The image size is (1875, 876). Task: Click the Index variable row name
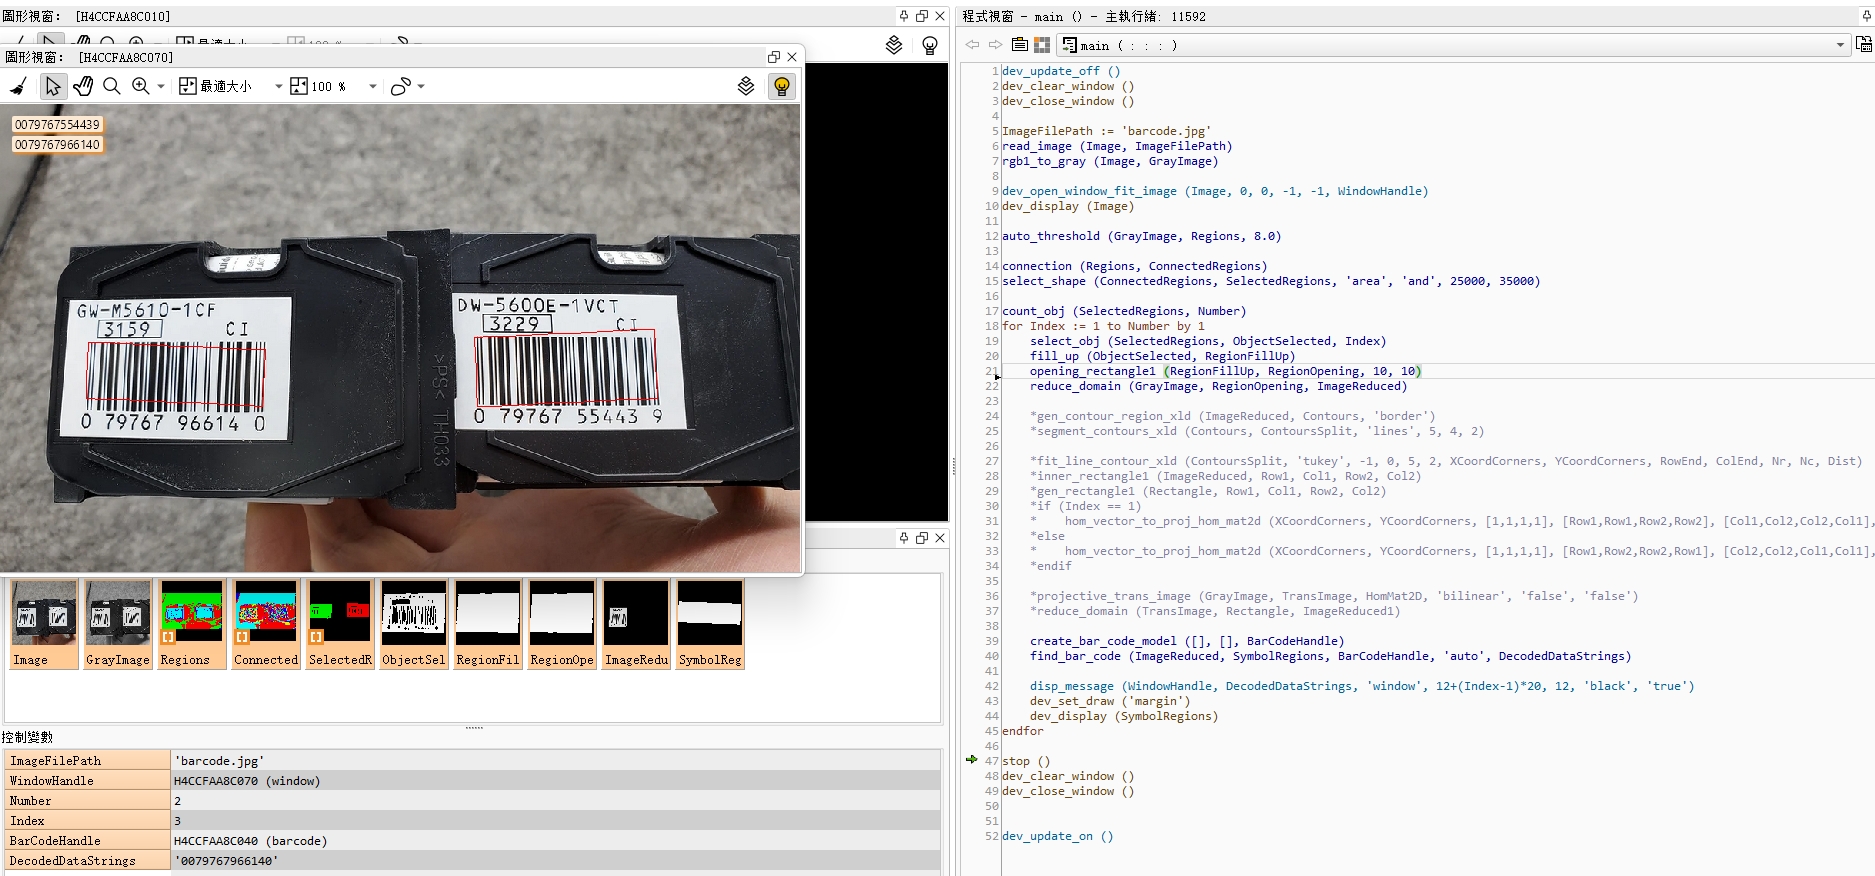click(x=87, y=820)
